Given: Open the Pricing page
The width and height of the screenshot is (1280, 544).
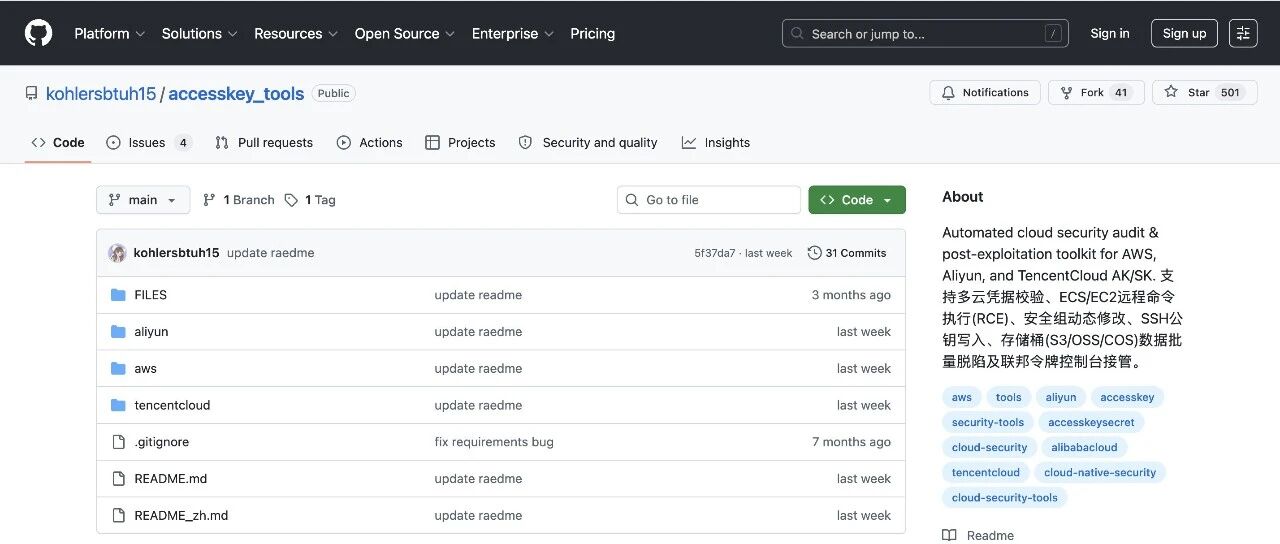Looking at the screenshot, I should (x=593, y=33).
